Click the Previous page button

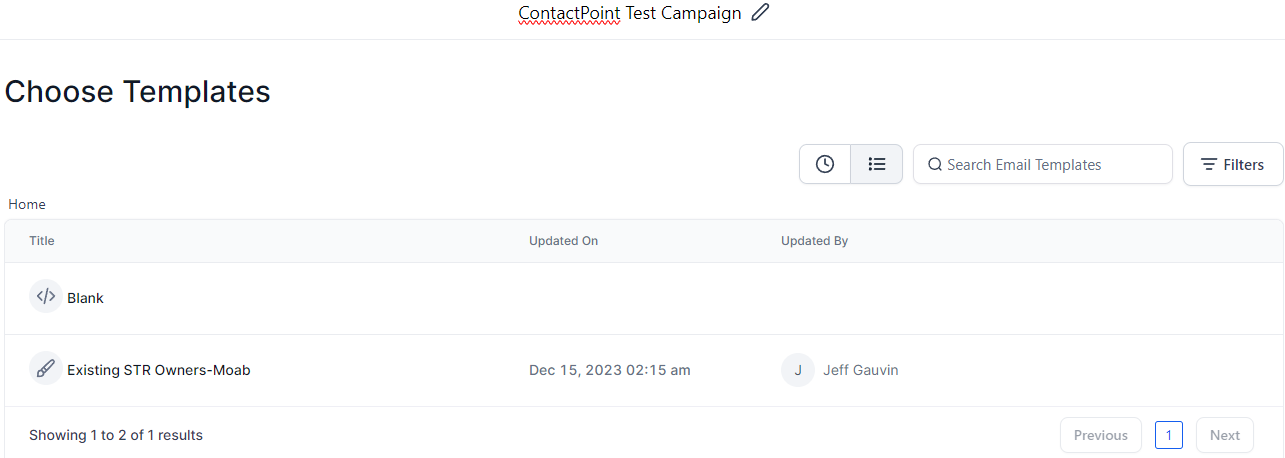point(1101,435)
